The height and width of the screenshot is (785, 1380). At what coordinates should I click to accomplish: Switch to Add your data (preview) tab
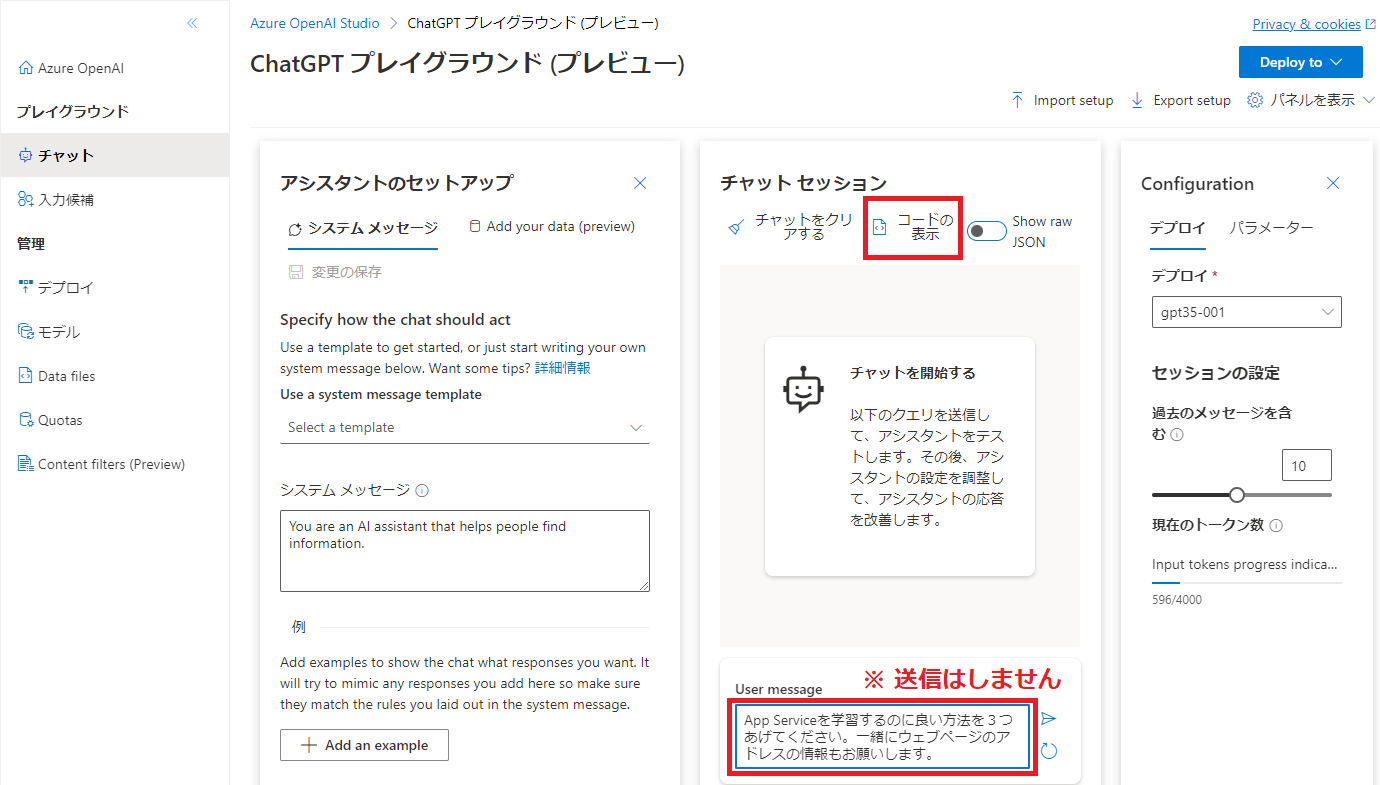552,226
